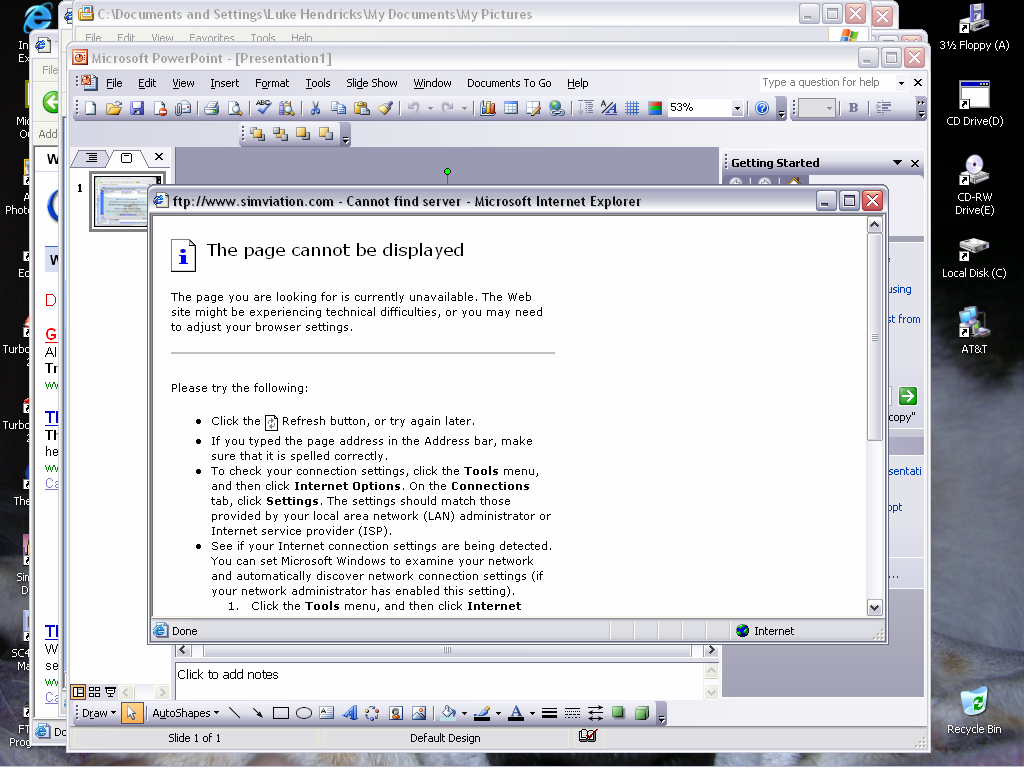Run the ABC Spelling check icon
Screen dimensions: 1024x768
click(263, 108)
